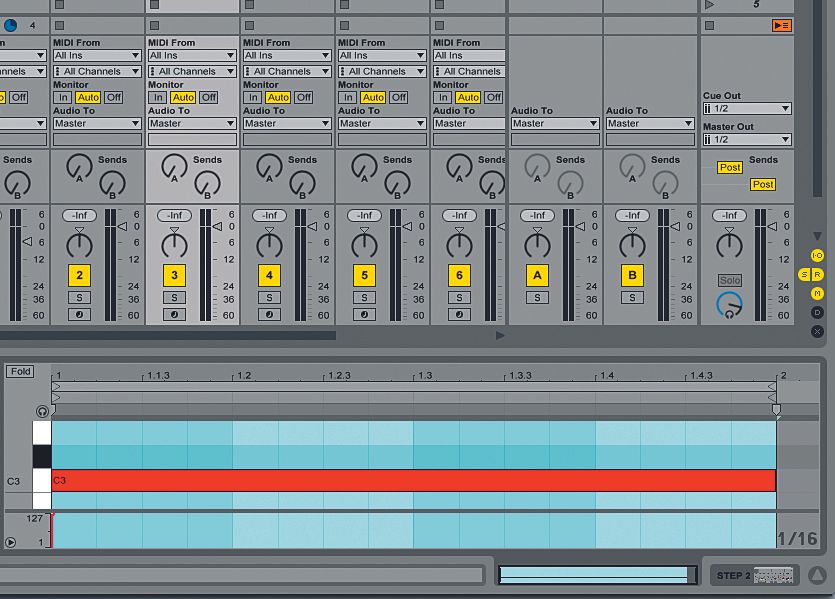The height and width of the screenshot is (599, 835).
Task: Open the Audio To Master dropdown on track 2
Action: tap(97, 123)
